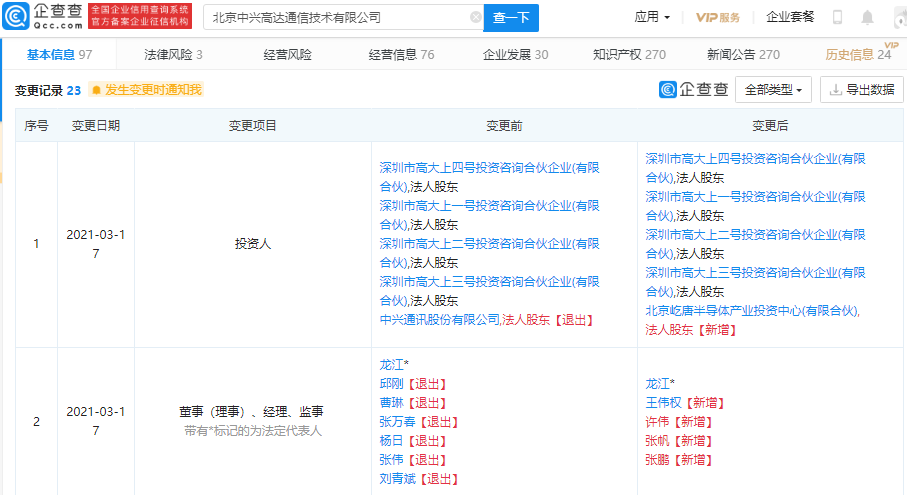
Task: Open 张万春 person link
Action: pyautogui.click(x=397, y=422)
